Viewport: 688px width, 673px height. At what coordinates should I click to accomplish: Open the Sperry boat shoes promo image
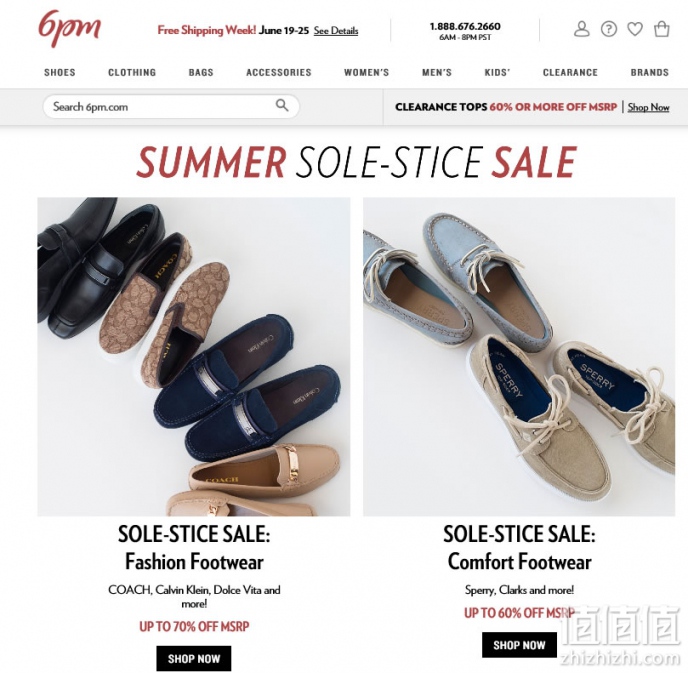[x=519, y=357]
